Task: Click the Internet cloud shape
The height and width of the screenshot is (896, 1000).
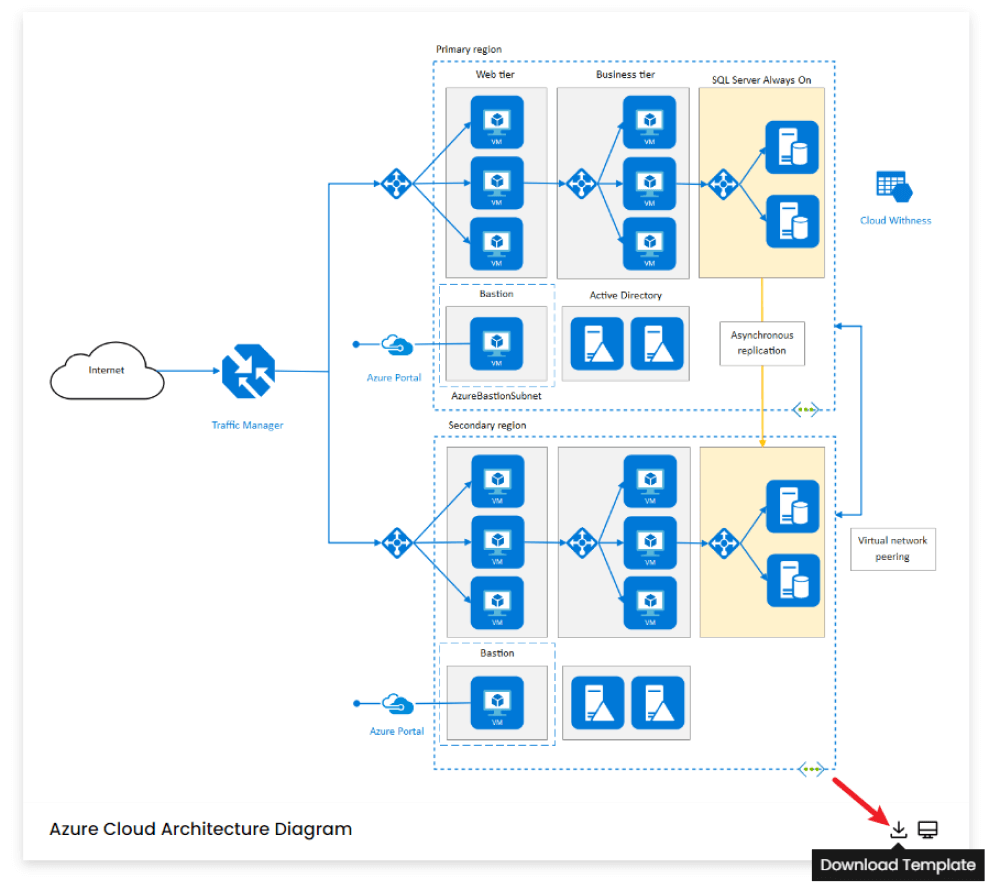Action: (x=107, y=371)
